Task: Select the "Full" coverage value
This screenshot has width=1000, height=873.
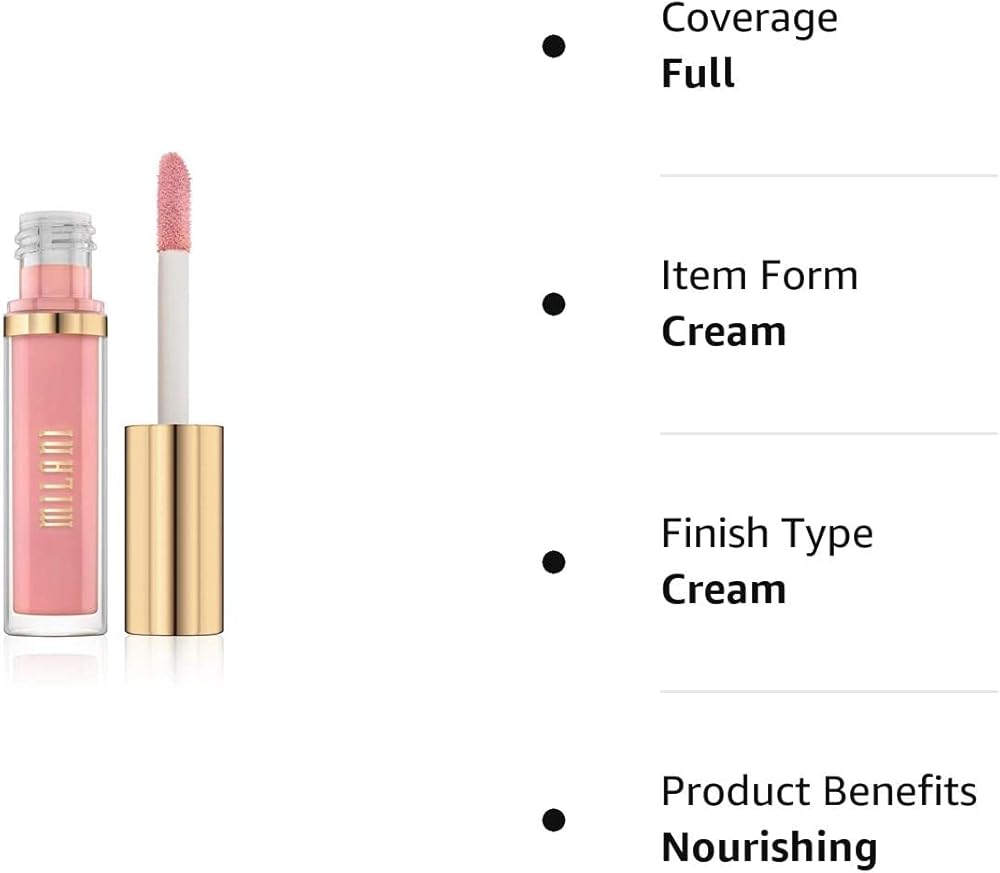Action: click(698, 74)
